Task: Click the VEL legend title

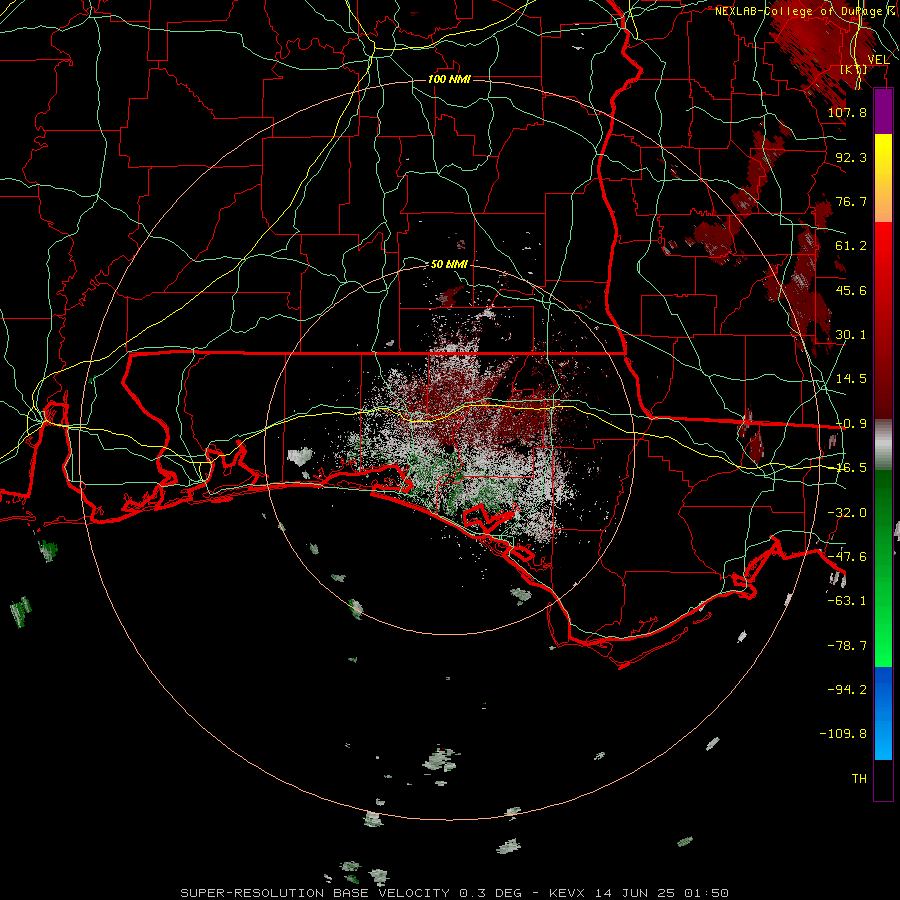Action: [x=878, y=60]
